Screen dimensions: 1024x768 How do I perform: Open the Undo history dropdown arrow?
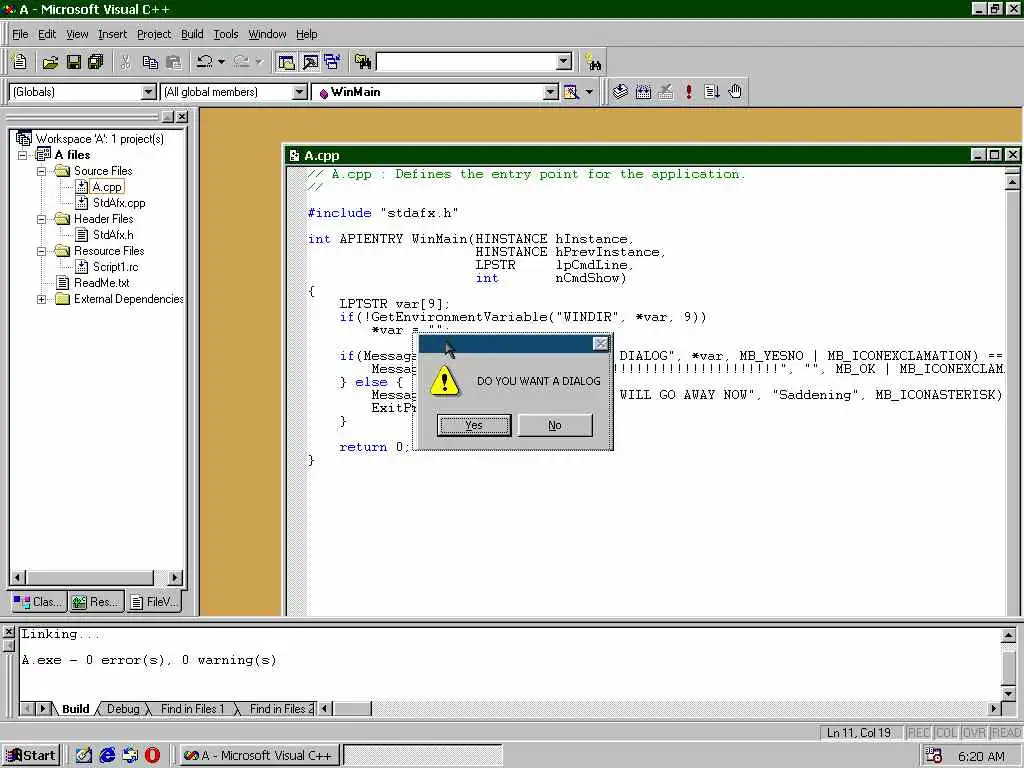[221, 62]
